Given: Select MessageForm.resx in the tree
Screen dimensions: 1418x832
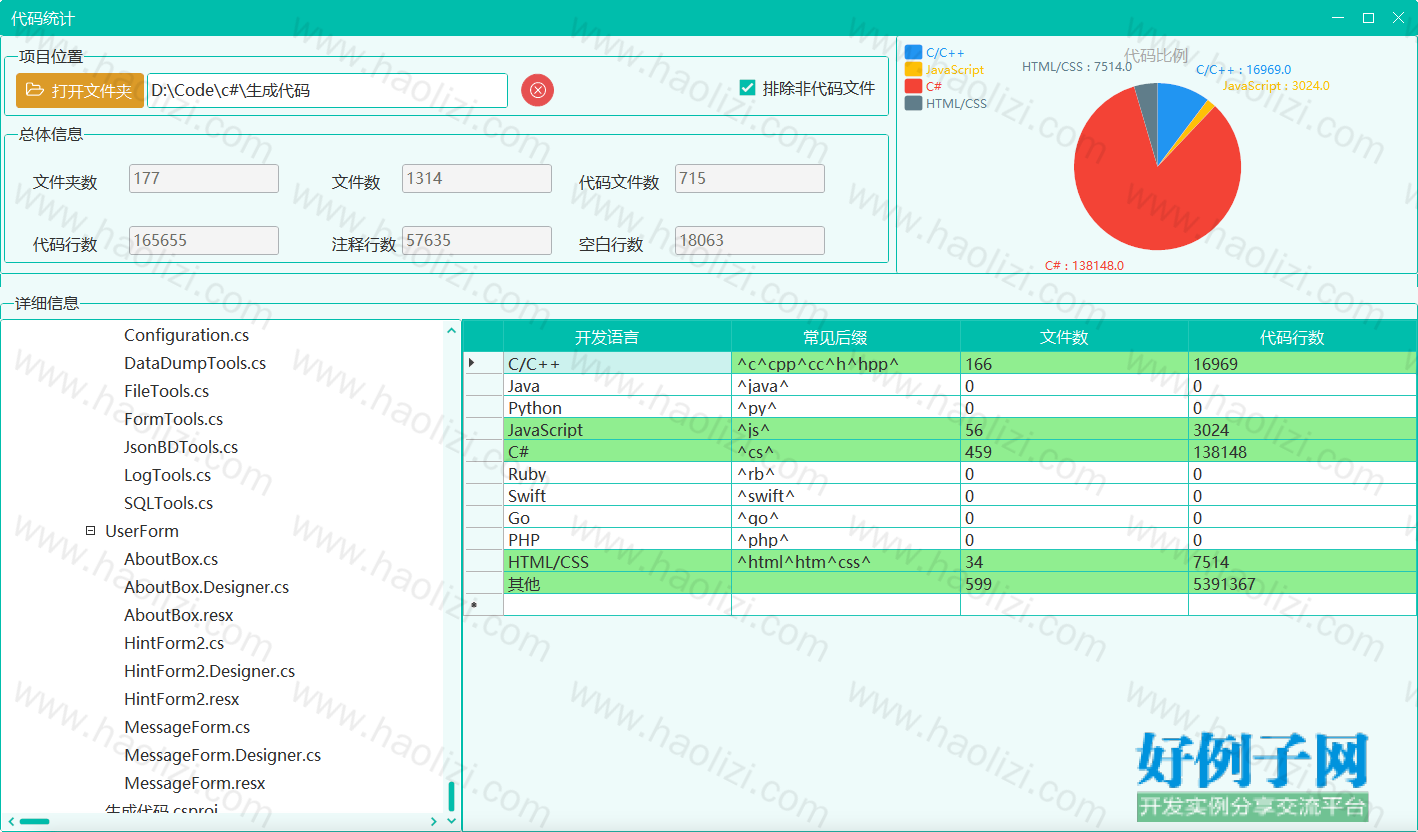Looking at the screenshot, I should point(195,783).
